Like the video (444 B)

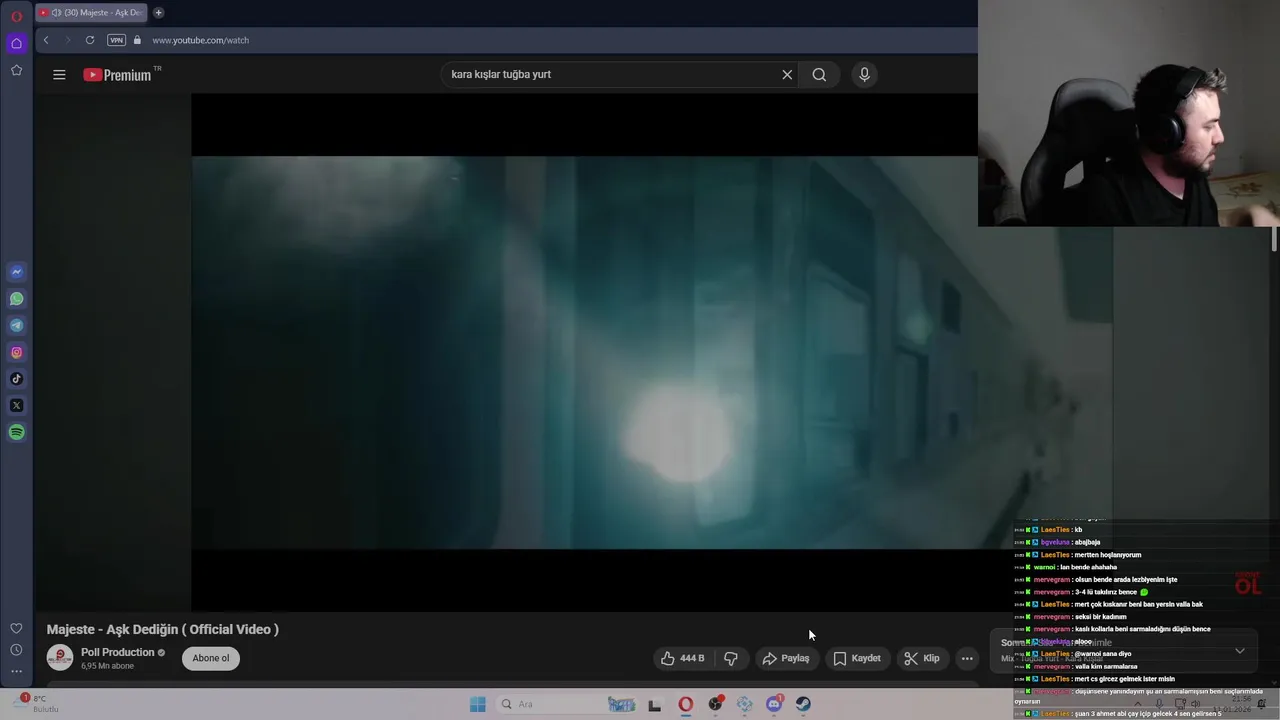tap(682, 658)
